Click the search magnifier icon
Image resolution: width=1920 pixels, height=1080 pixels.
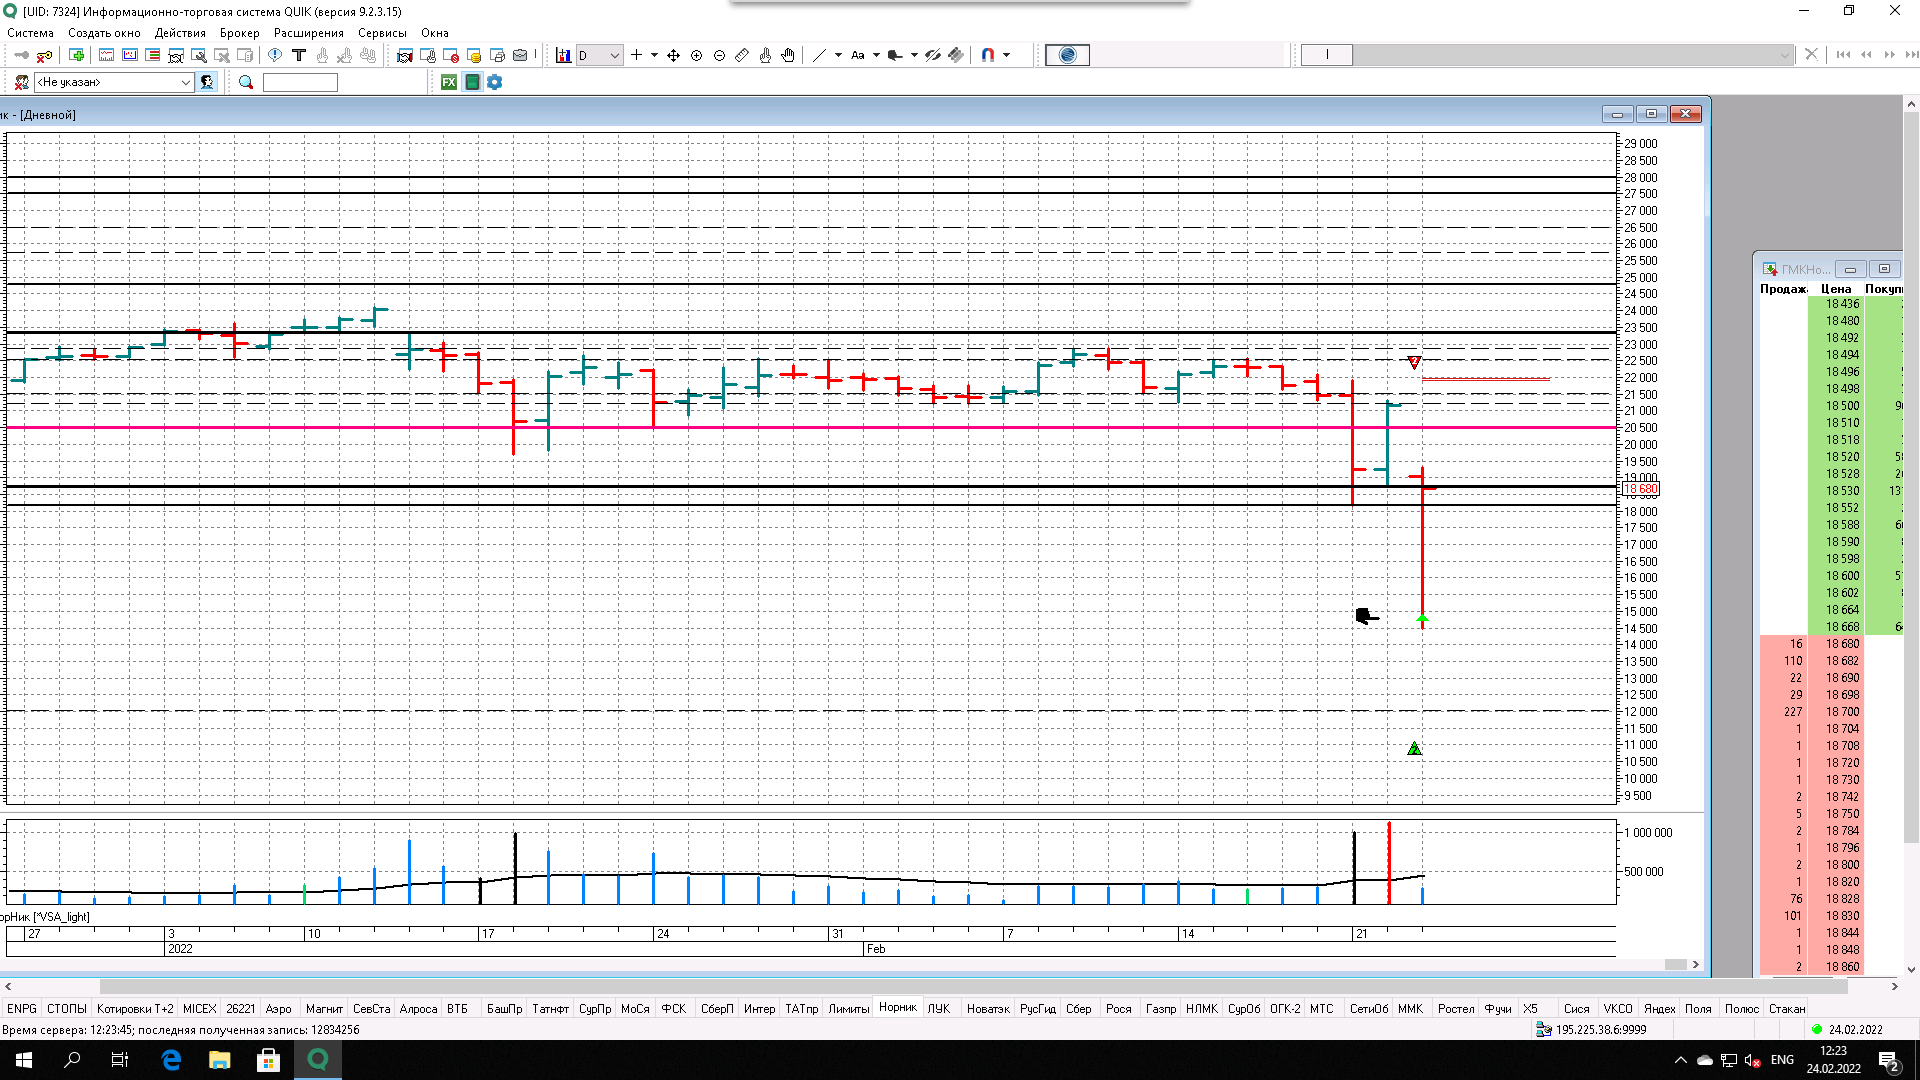pos(246,83)
